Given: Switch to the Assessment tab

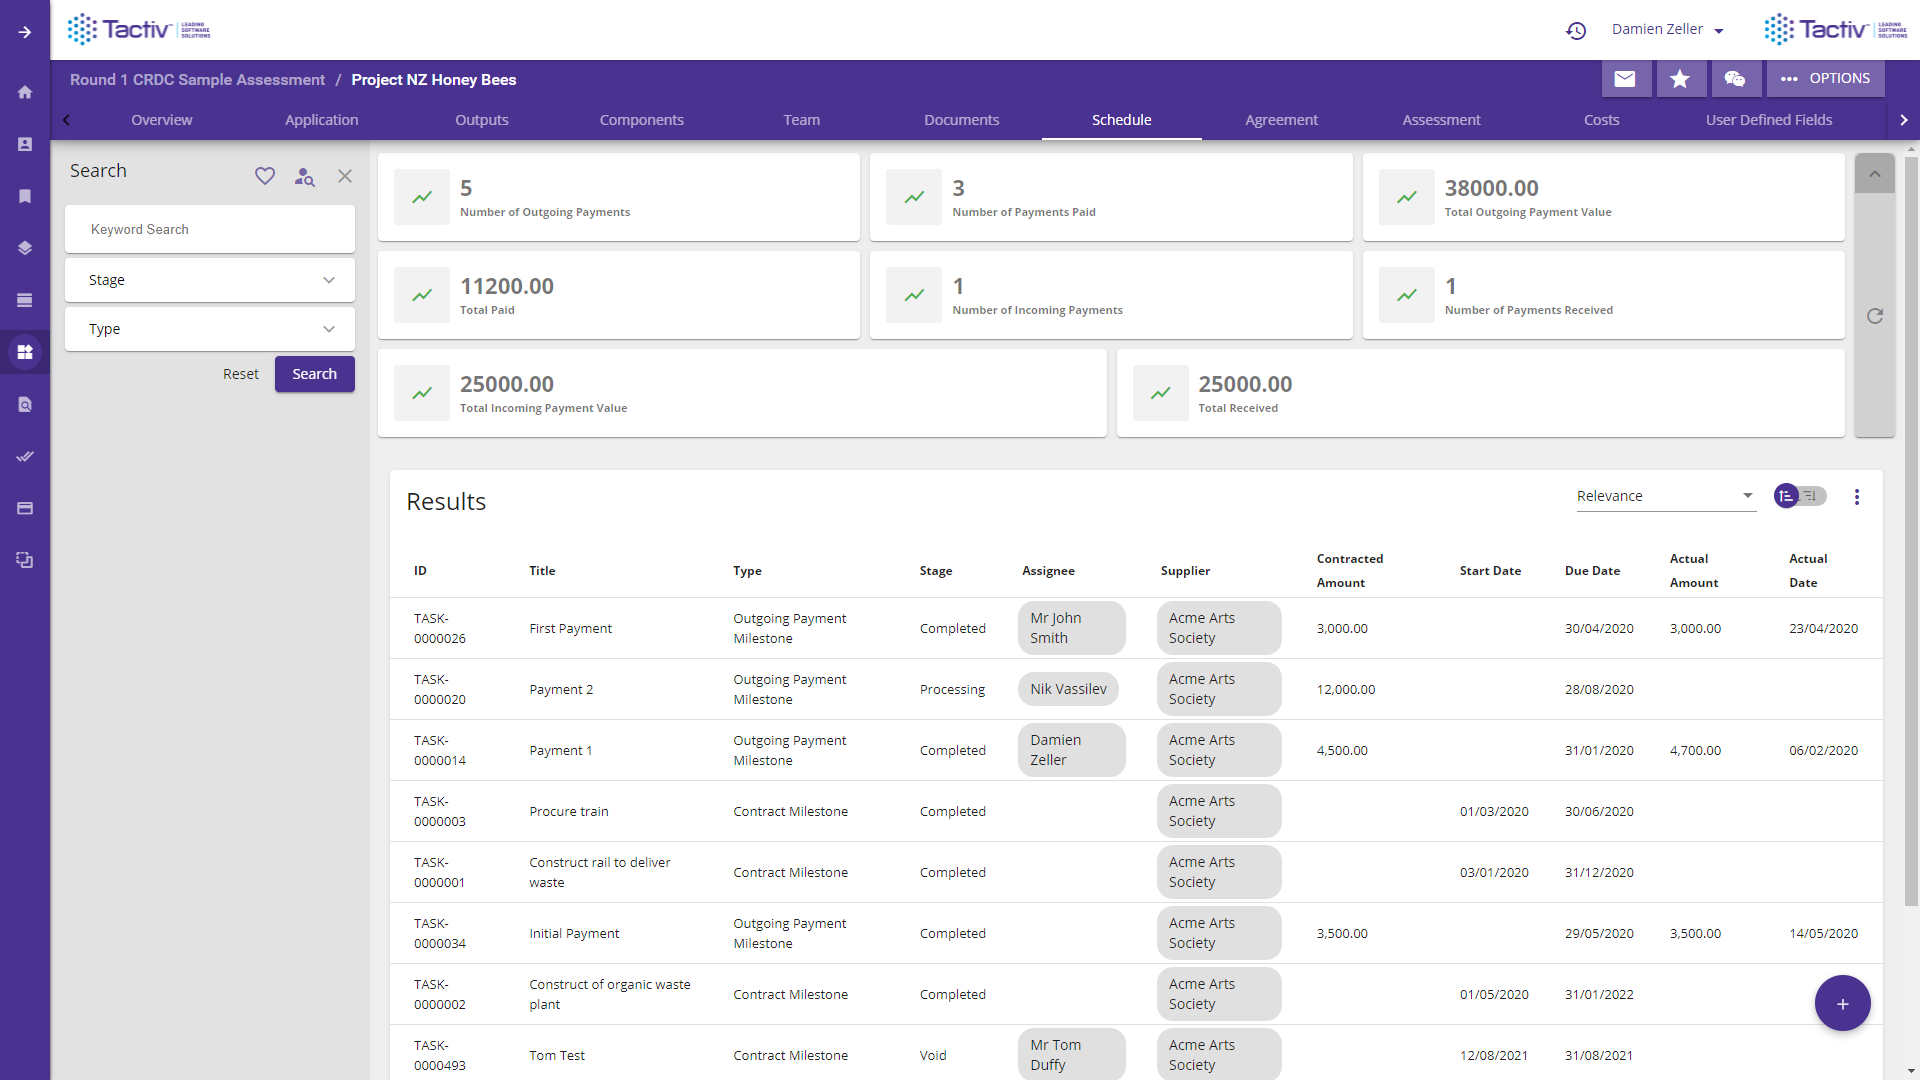Looking at the screenshot, I should tap(1441, 120).
